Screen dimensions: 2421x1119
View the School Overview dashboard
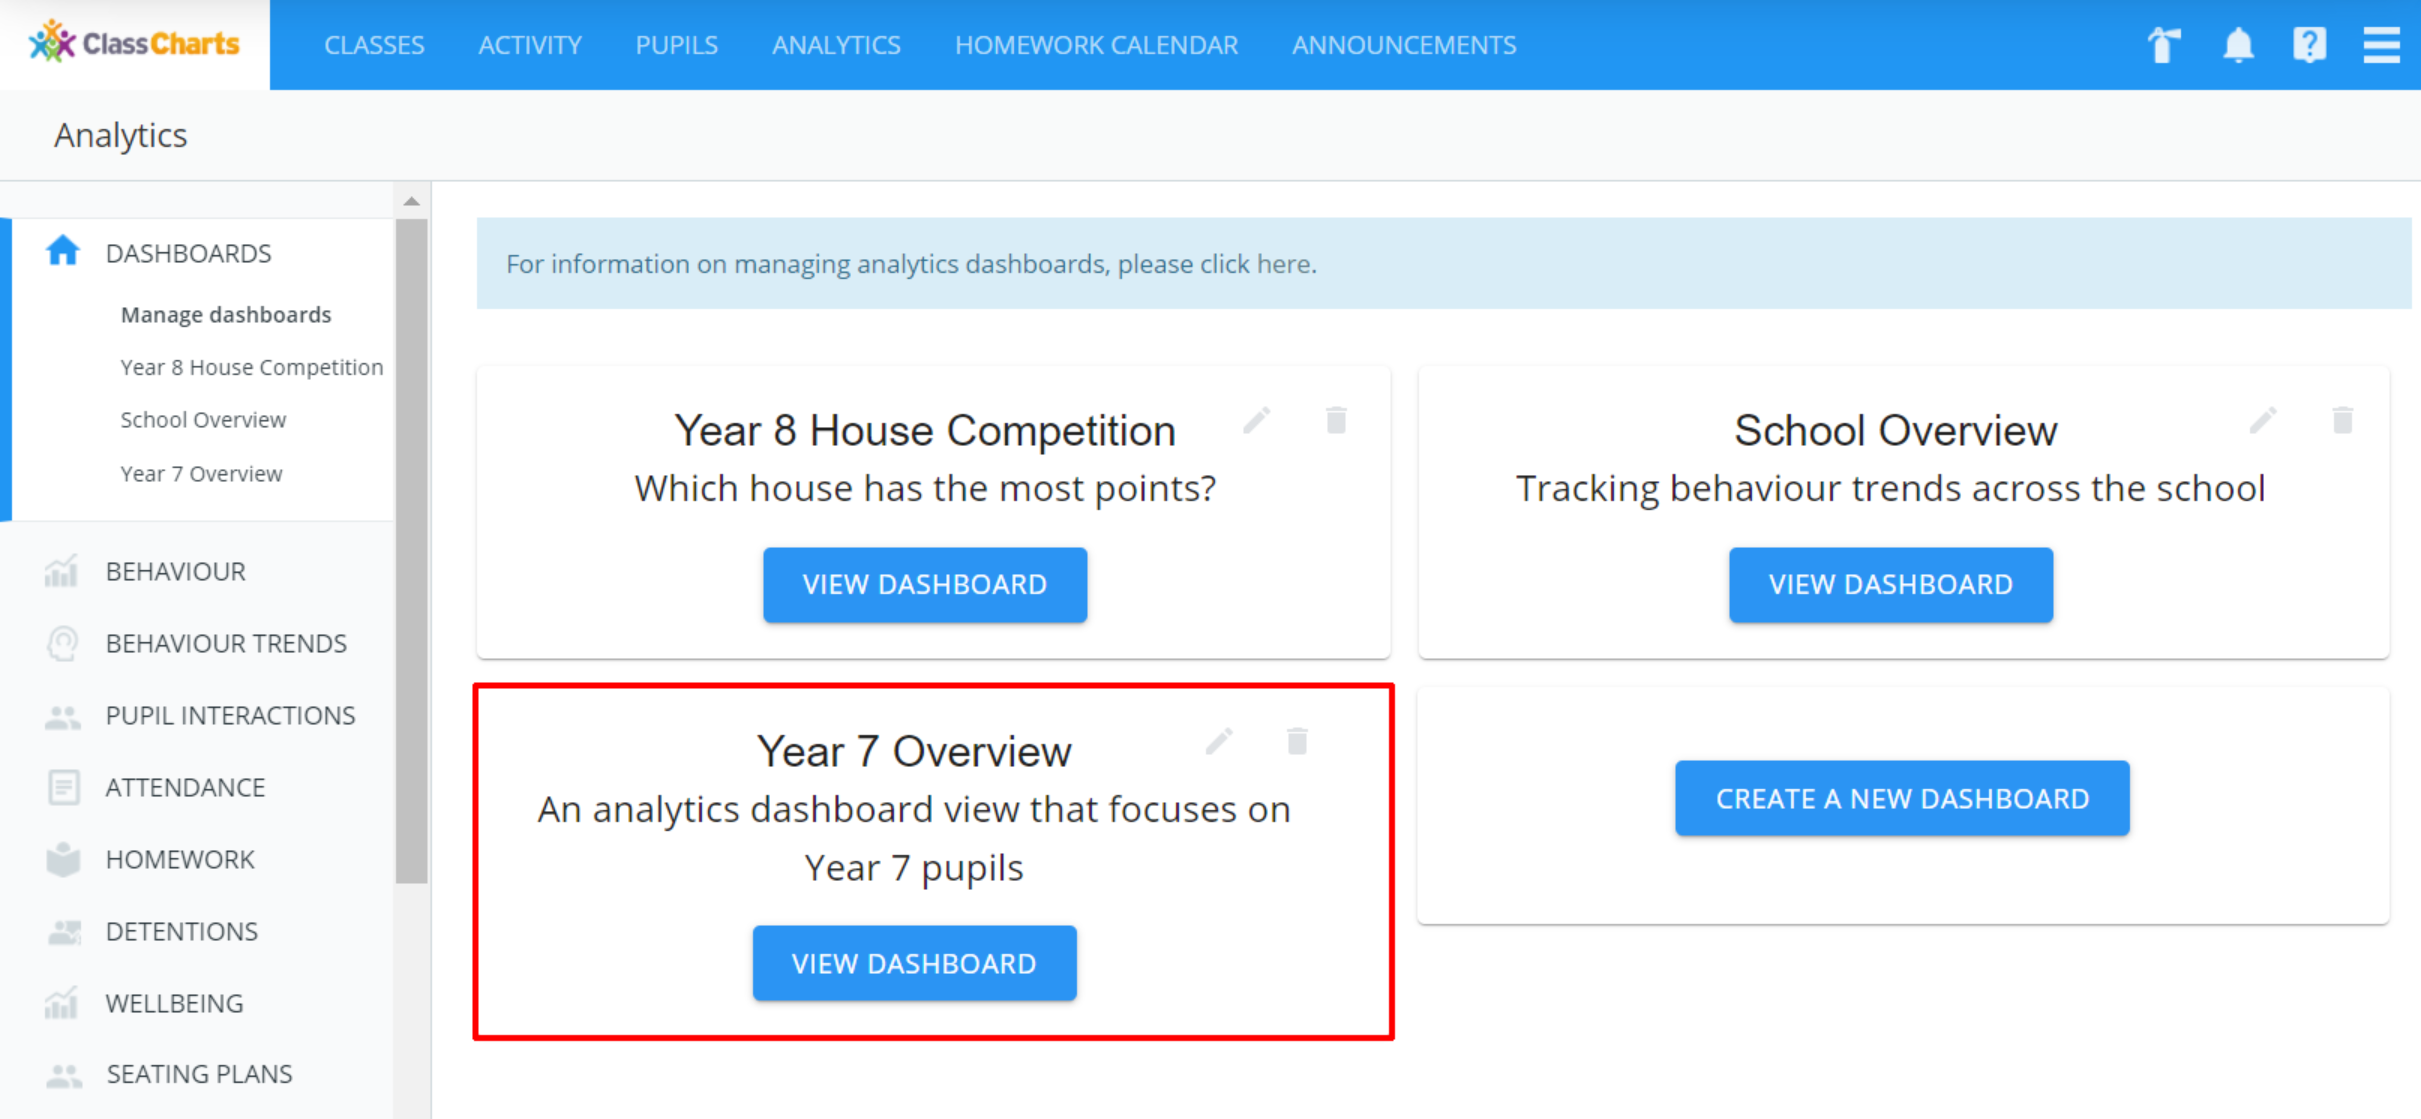pyautogui.click(x=1891, y=585)
